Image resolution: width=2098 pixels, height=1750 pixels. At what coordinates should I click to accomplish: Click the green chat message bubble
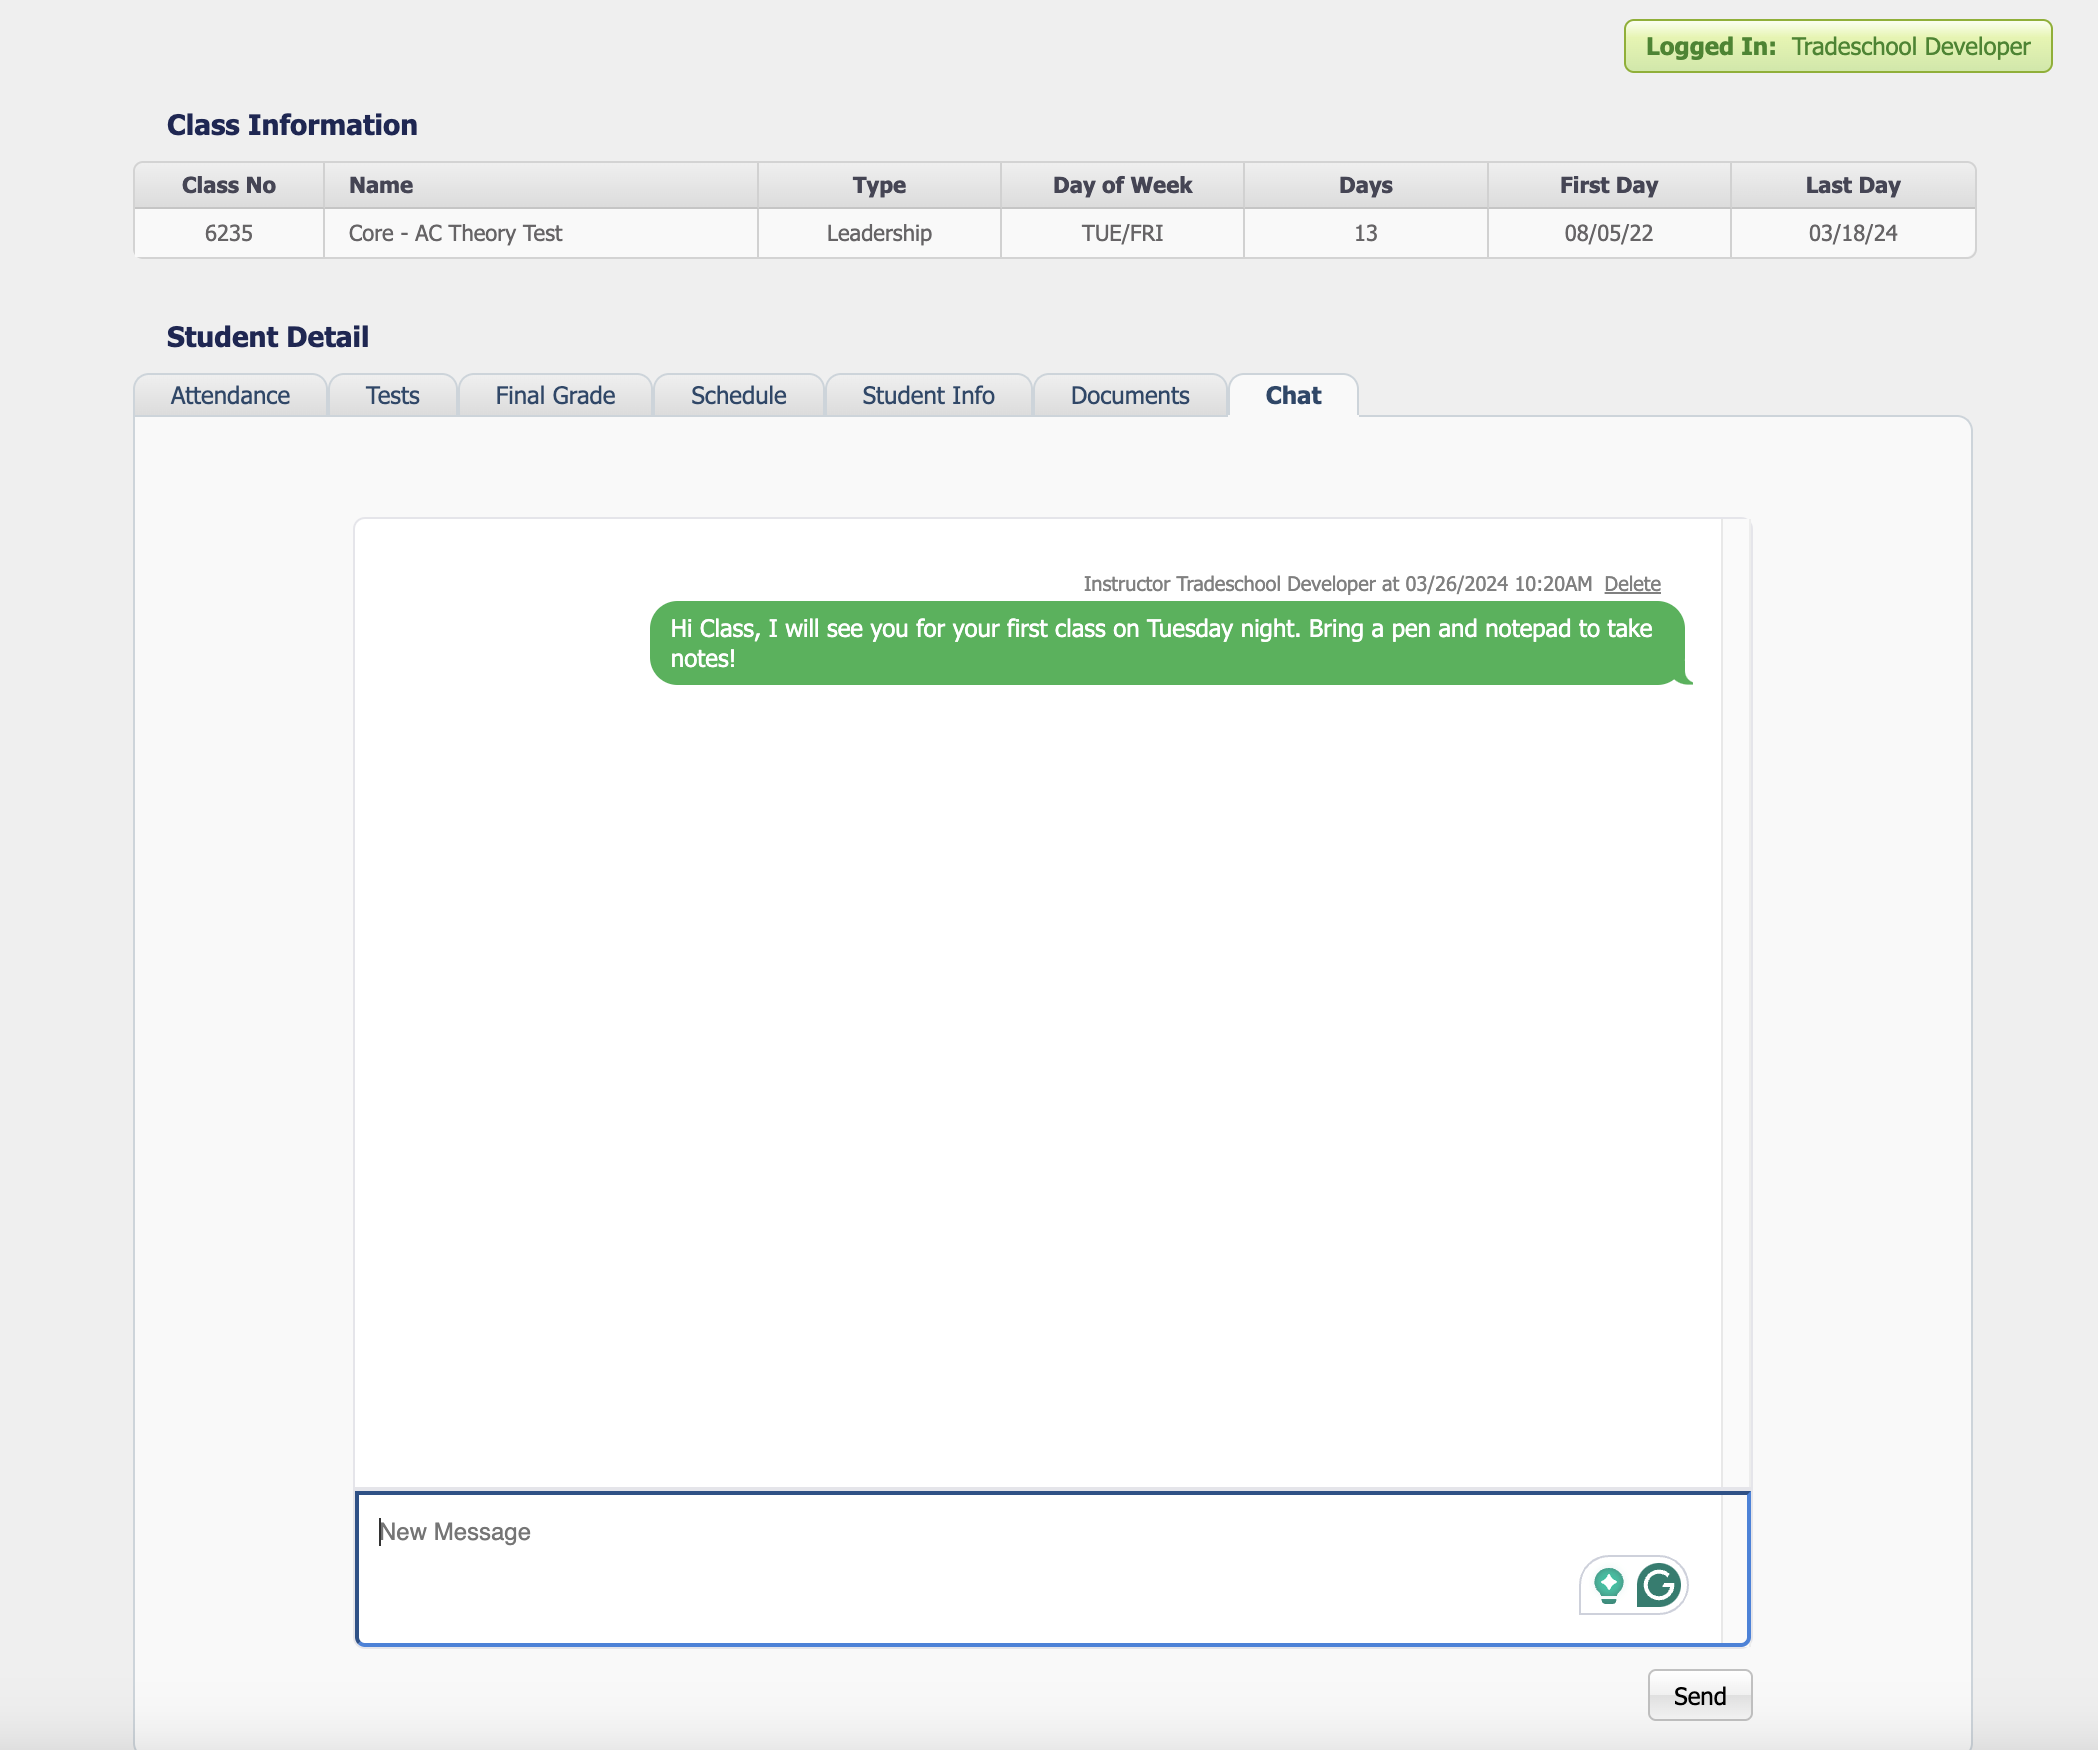click(1167, 643)
